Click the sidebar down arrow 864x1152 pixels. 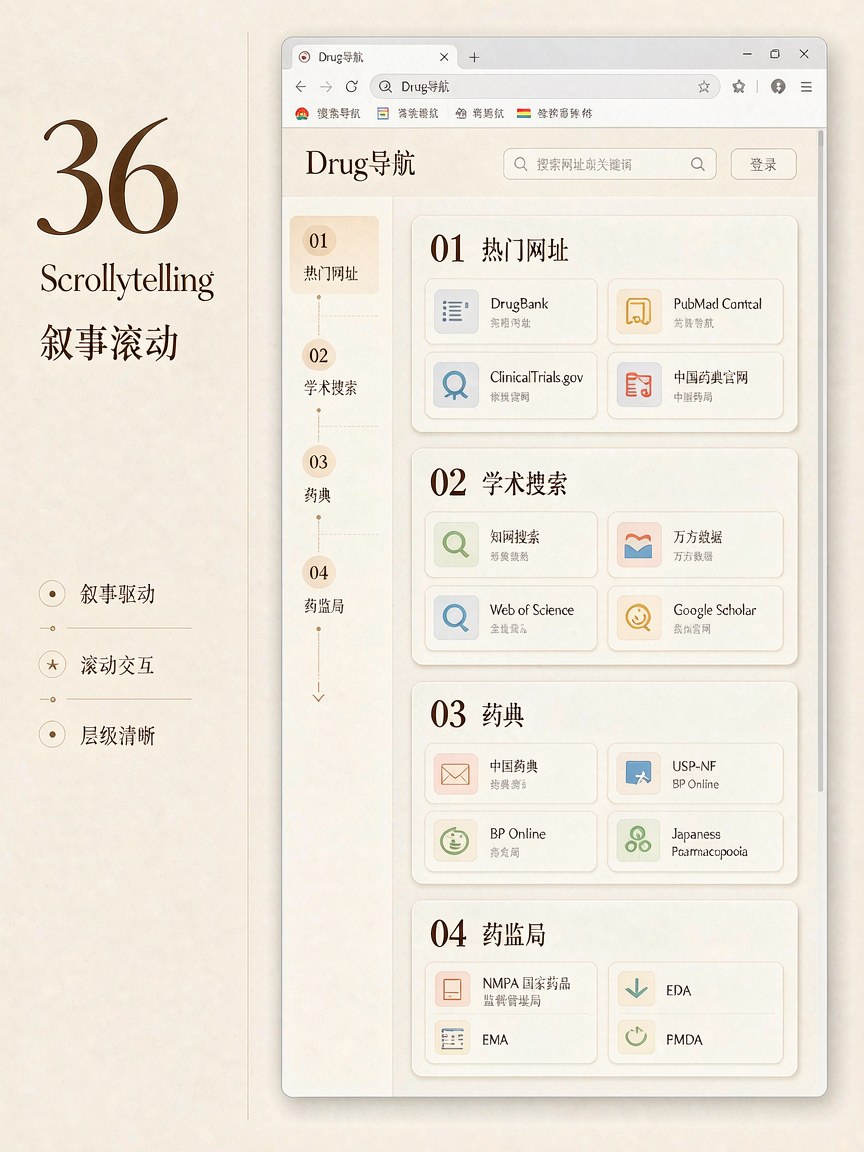tap(318, 697)
